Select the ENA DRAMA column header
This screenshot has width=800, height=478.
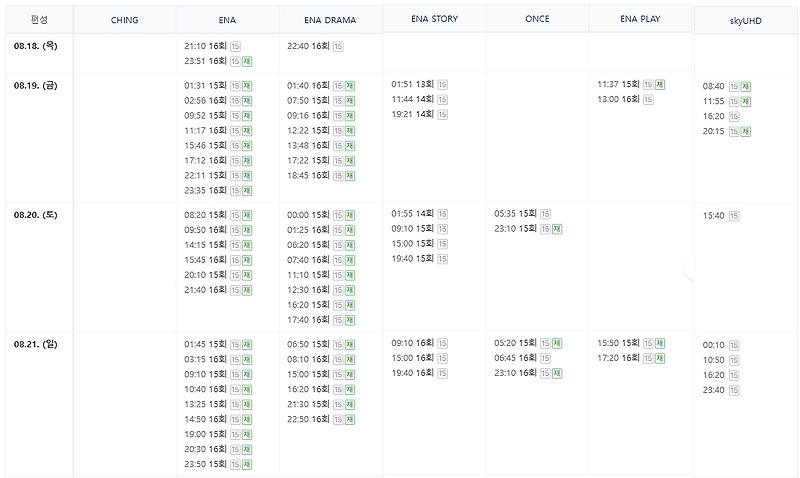pyautogui.click(x=330, y=20)
